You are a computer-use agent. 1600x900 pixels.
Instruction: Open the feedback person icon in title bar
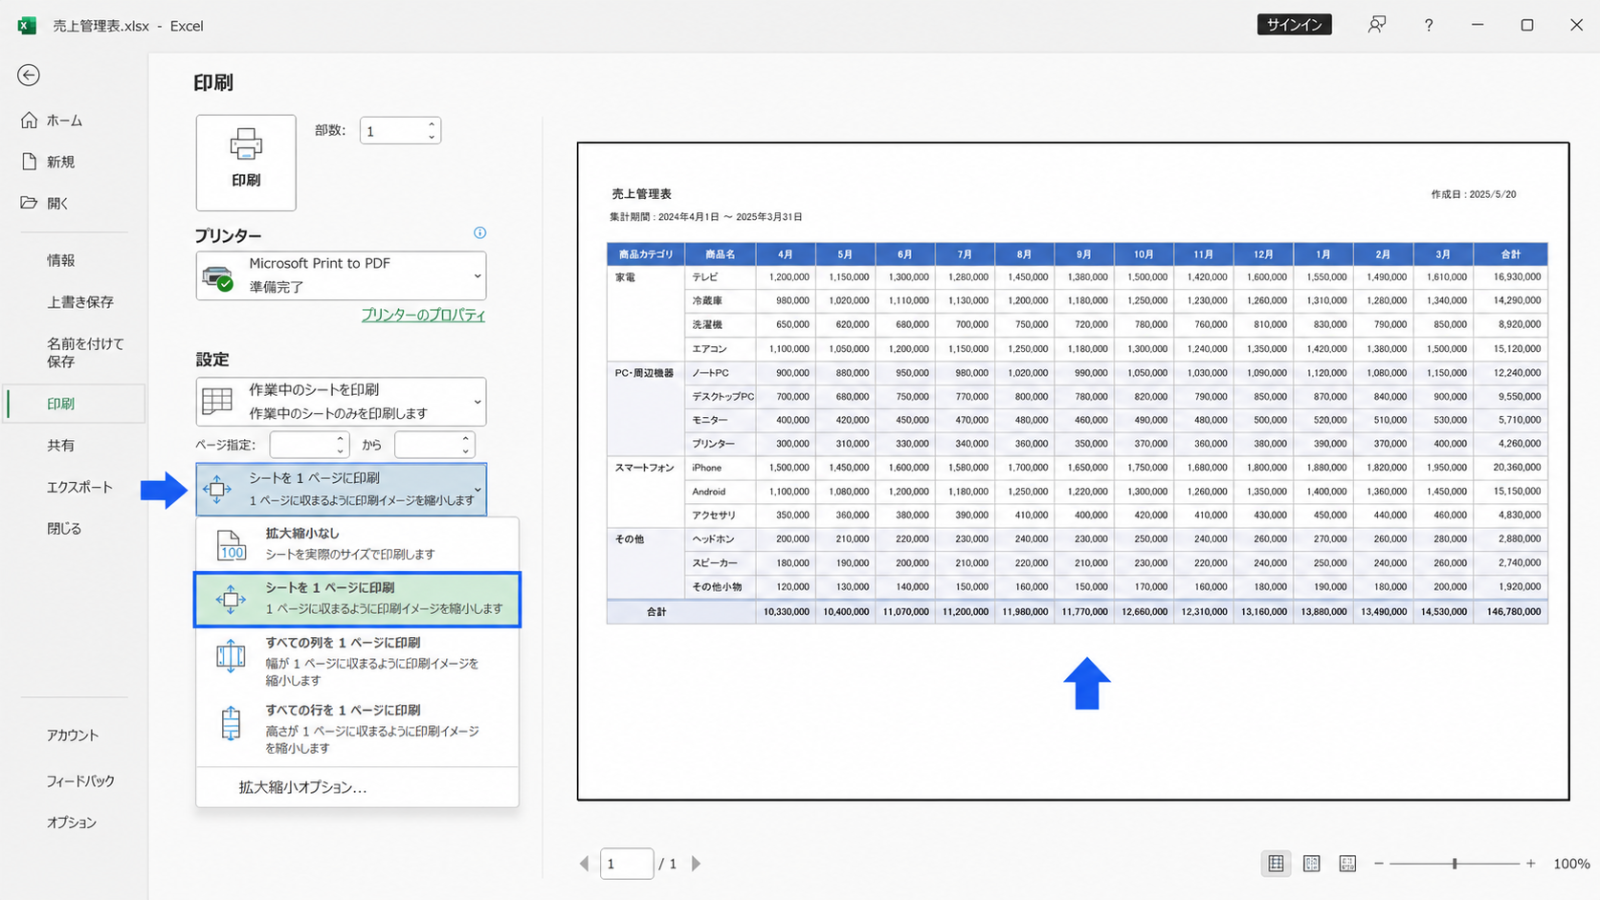click(x=1377, y=25)
